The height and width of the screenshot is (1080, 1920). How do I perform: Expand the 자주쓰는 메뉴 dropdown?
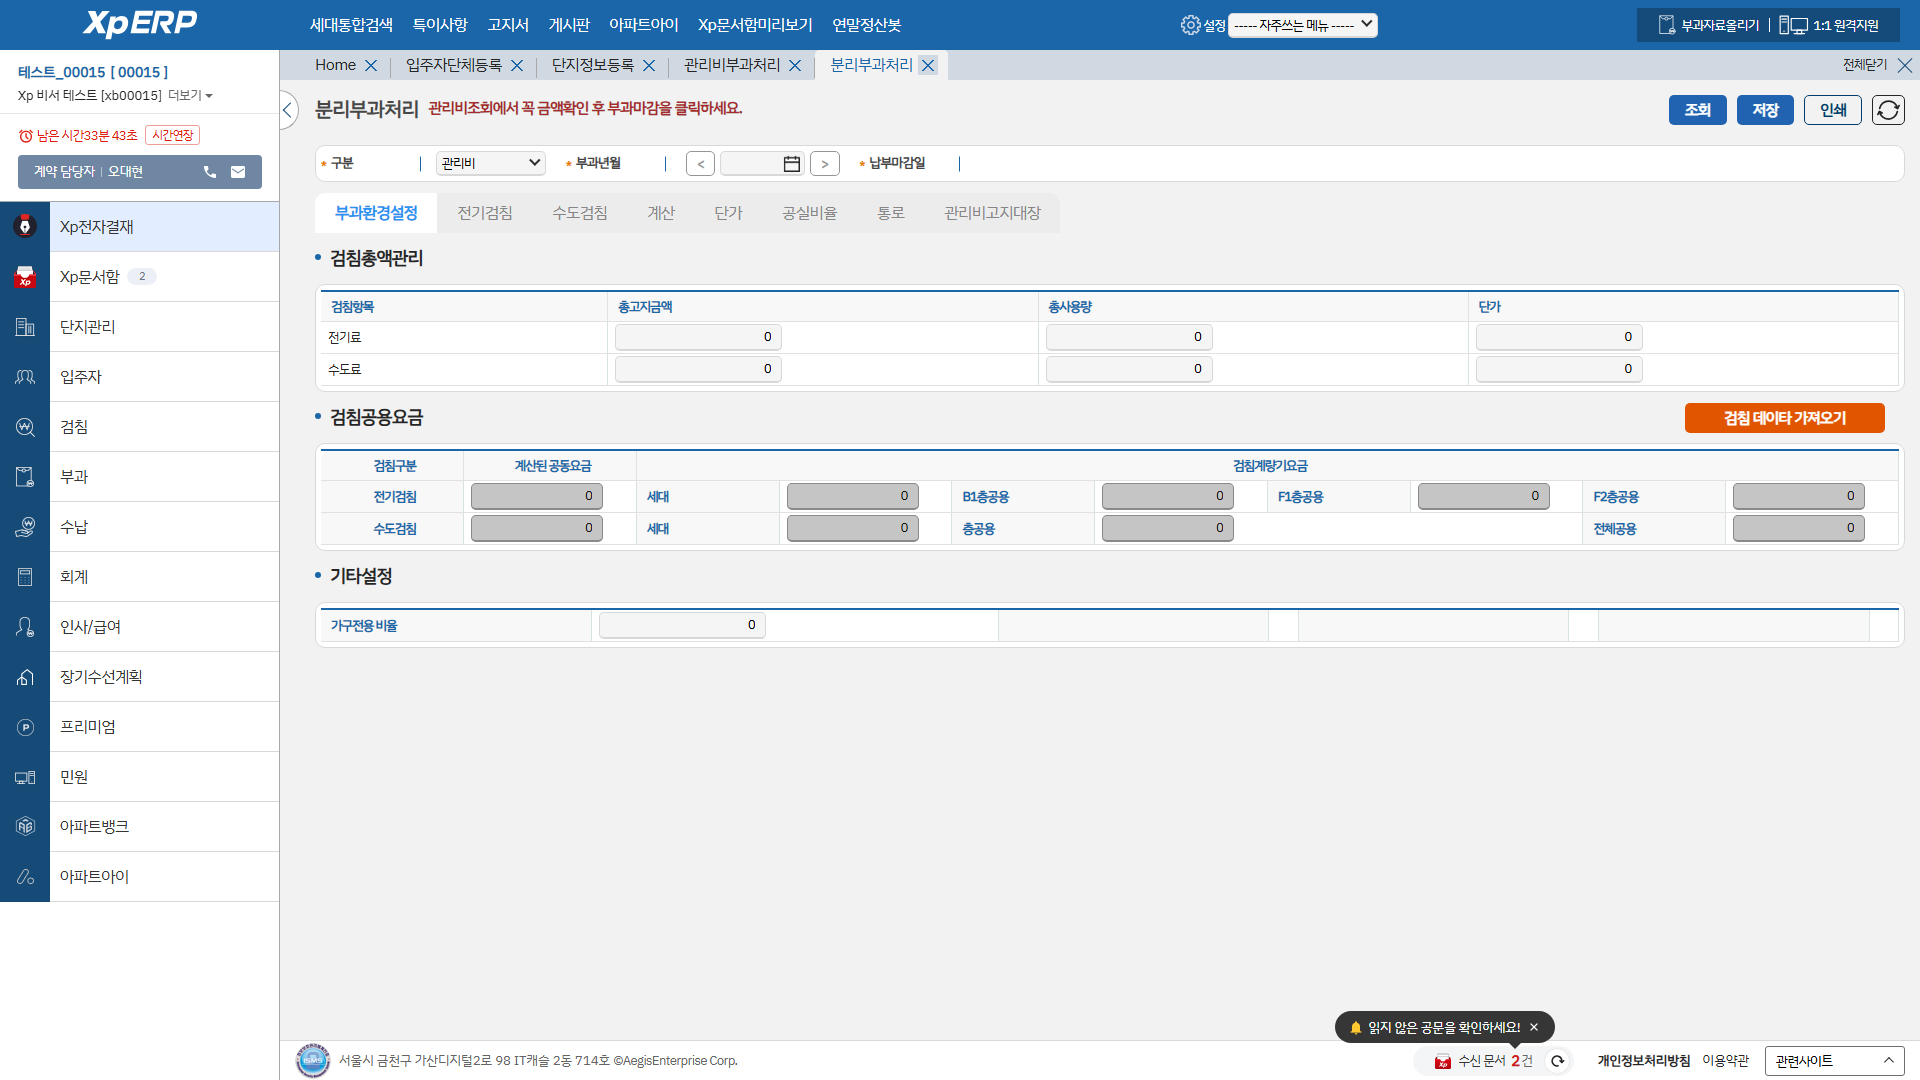1302,25
